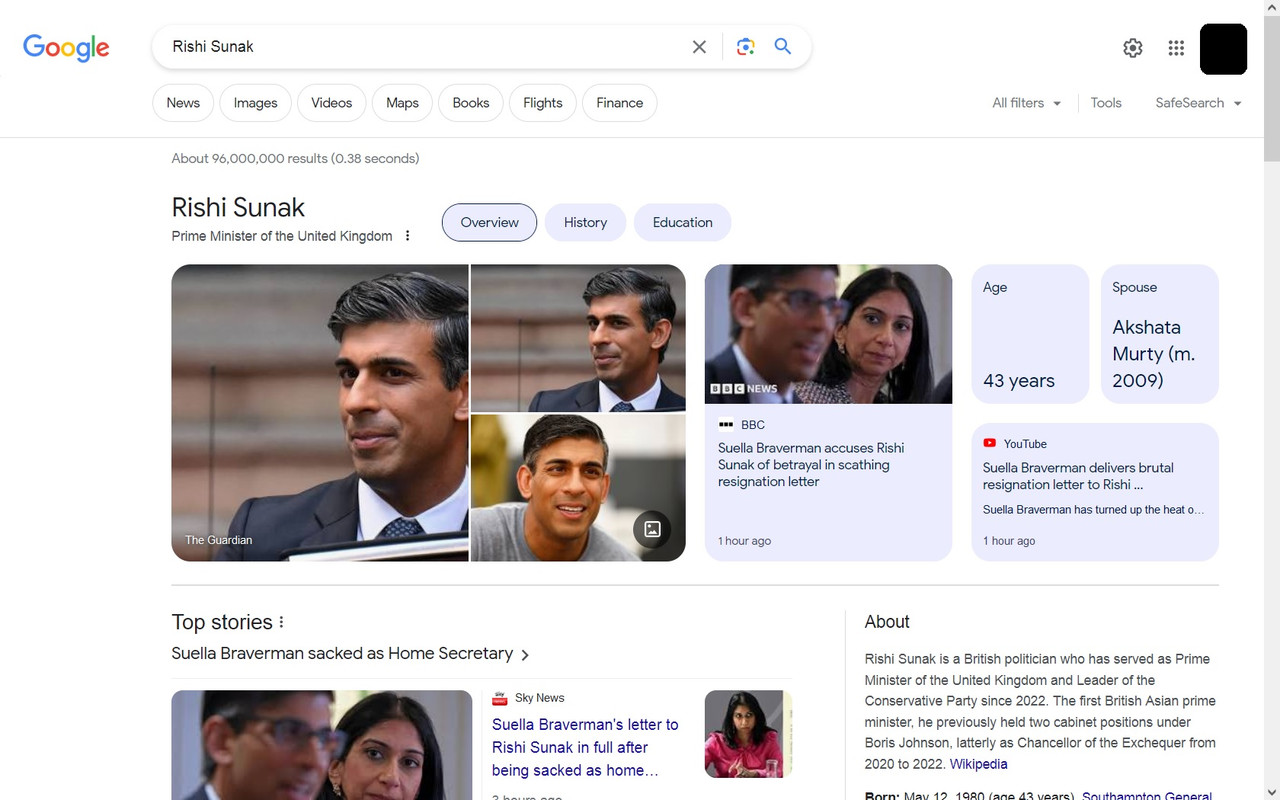This screenshot has width=1280, height=800.
Task: Click The Guardian photo of Rishi Sunak
Action: [x=320, y=412]
